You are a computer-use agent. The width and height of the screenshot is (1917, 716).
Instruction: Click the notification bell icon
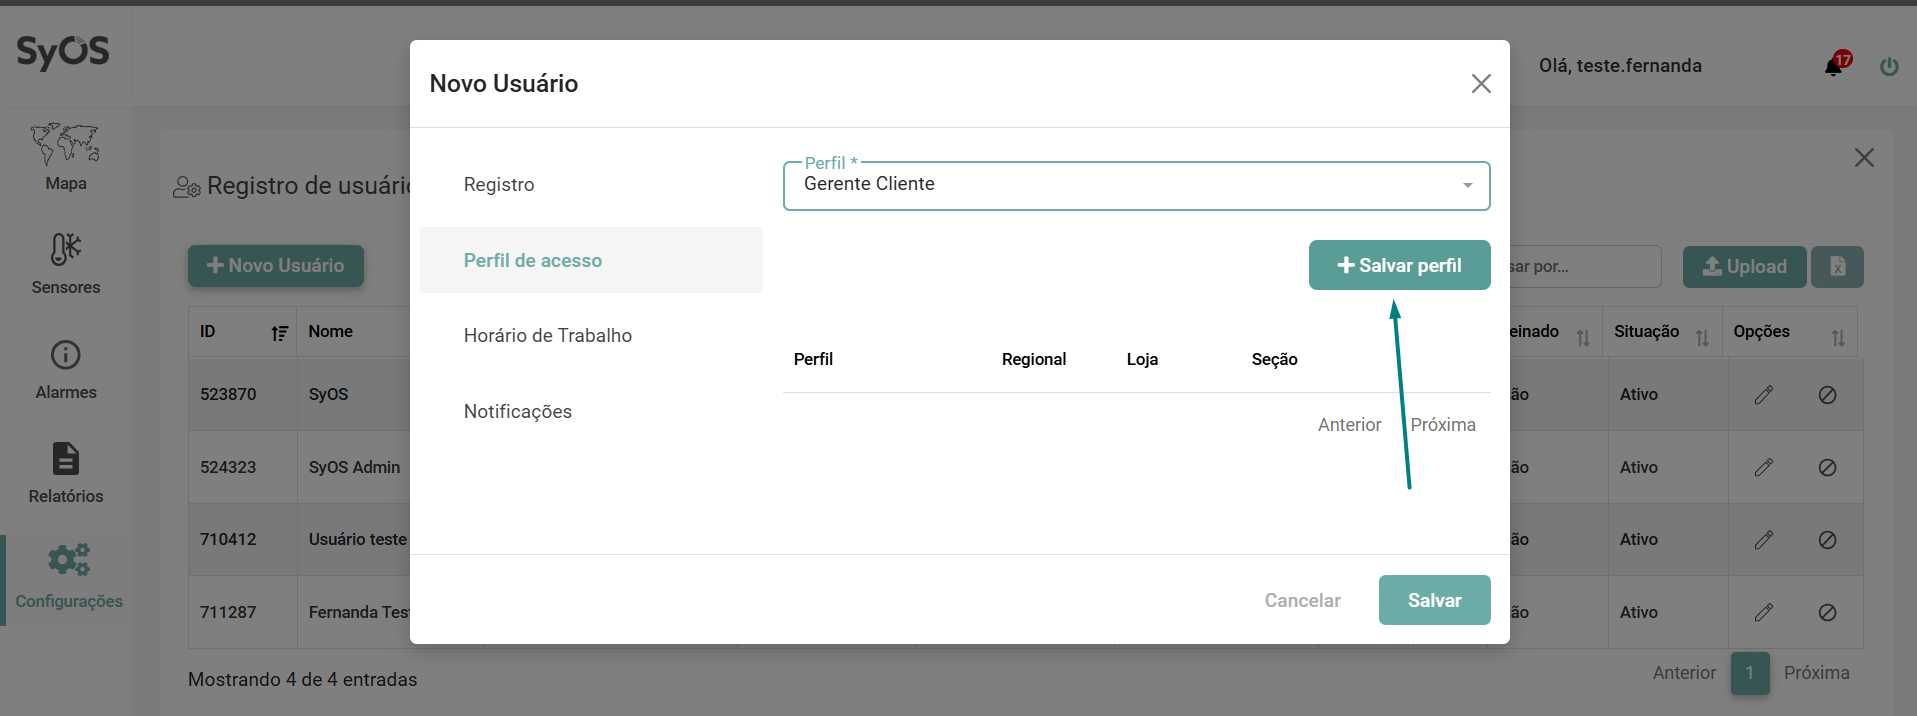coord(1833,66)
